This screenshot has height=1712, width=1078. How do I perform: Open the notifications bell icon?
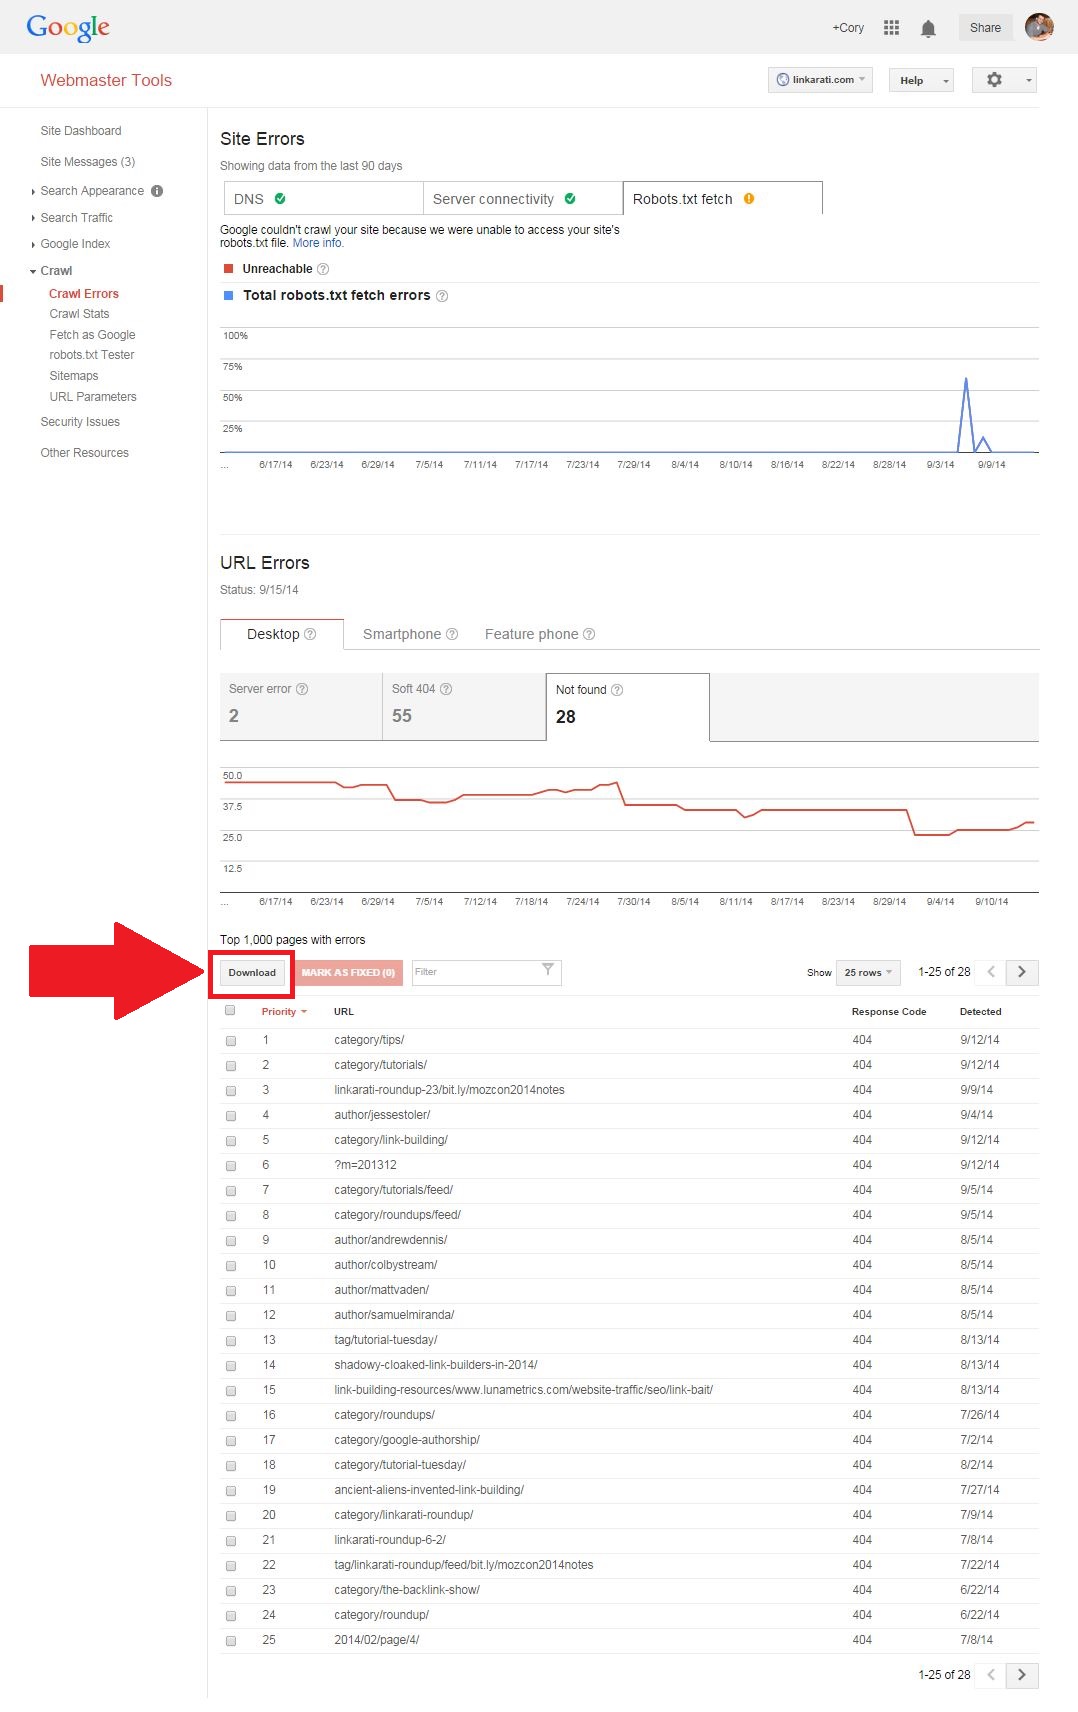(x=928, y=28)
